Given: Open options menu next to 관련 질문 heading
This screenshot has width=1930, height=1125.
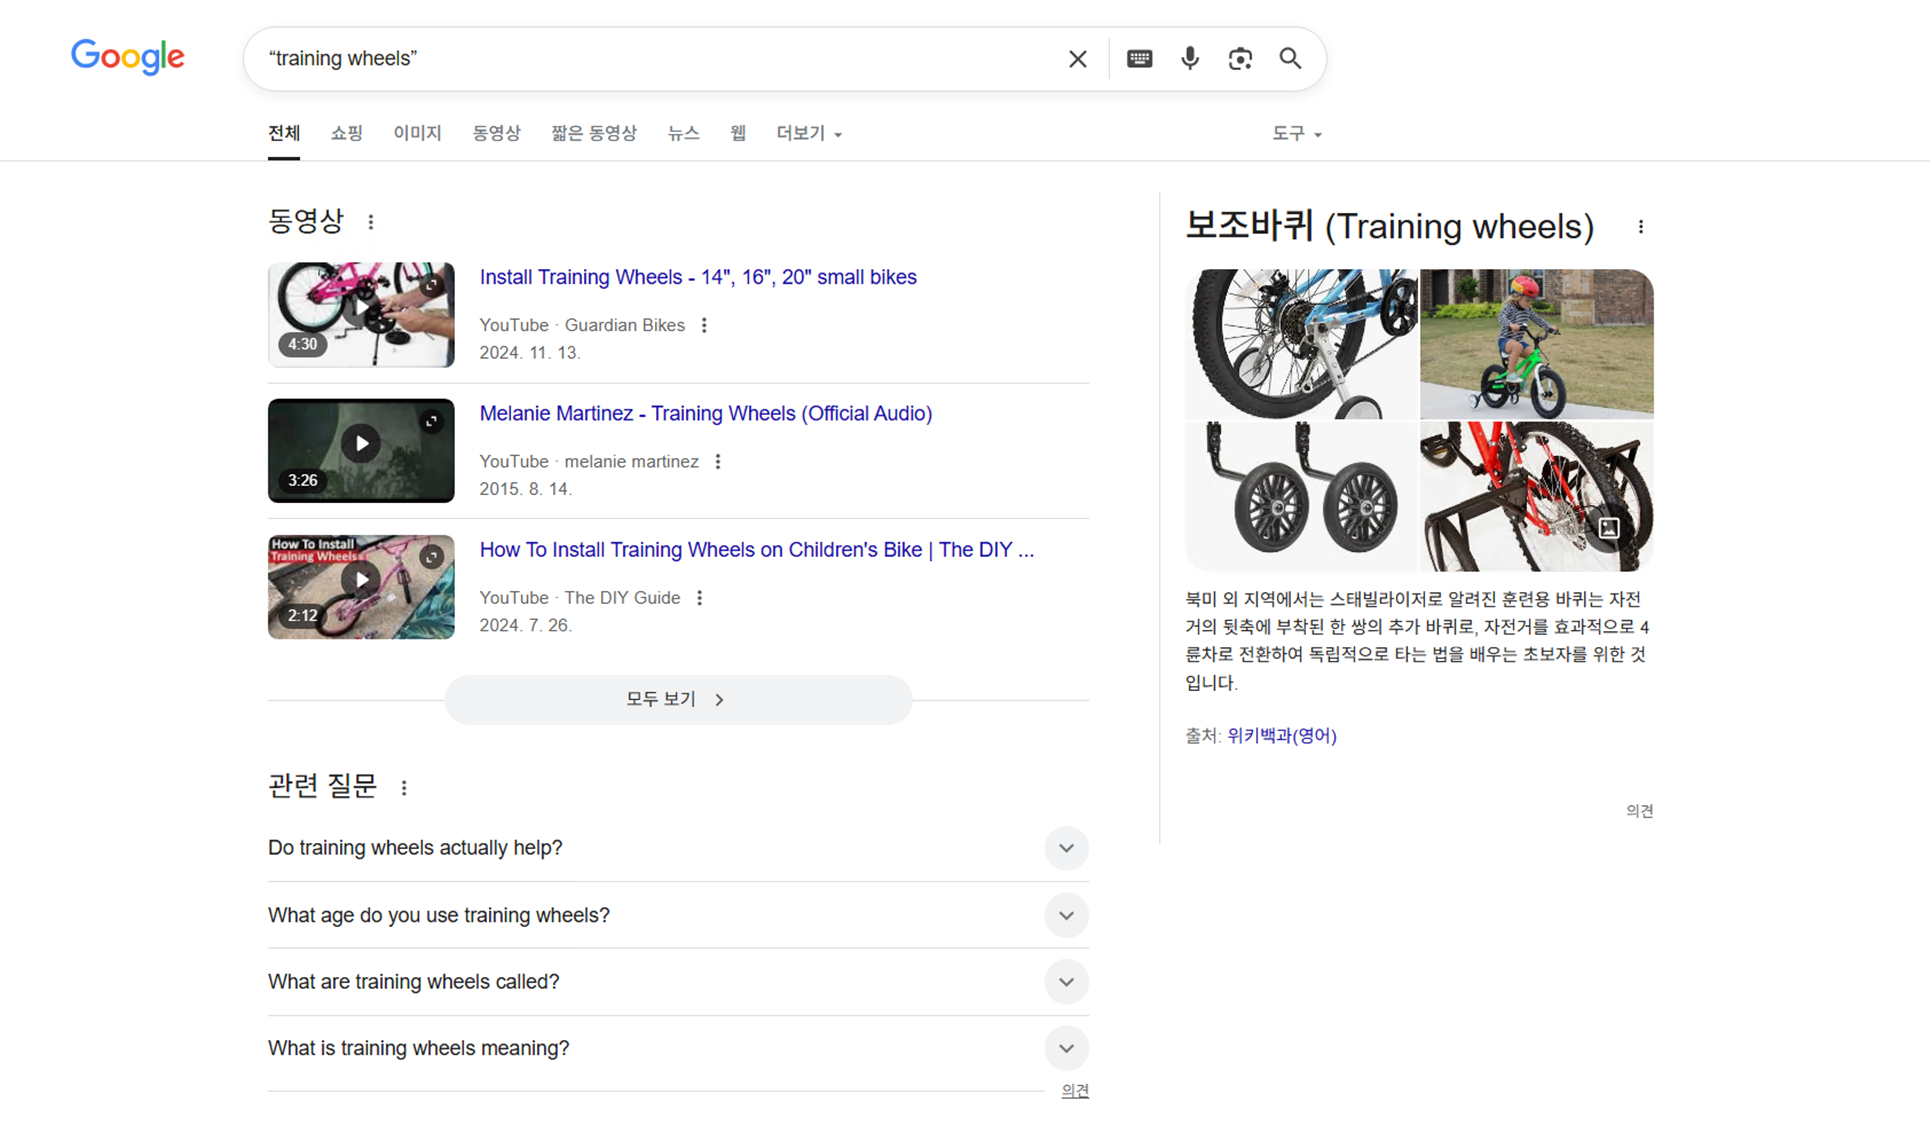Looking at the screenshot, I should 404,788.
